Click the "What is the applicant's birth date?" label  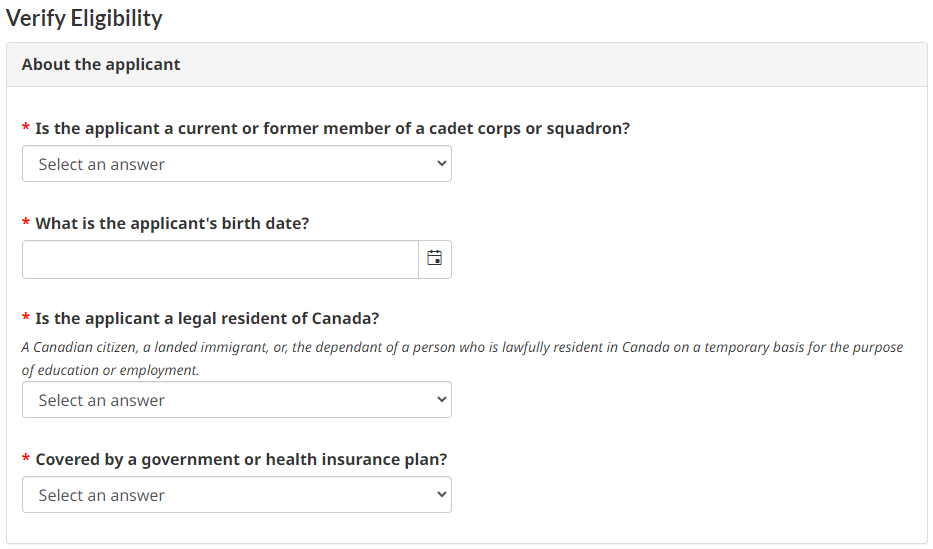pyautogui.click(x=172, y=223)
